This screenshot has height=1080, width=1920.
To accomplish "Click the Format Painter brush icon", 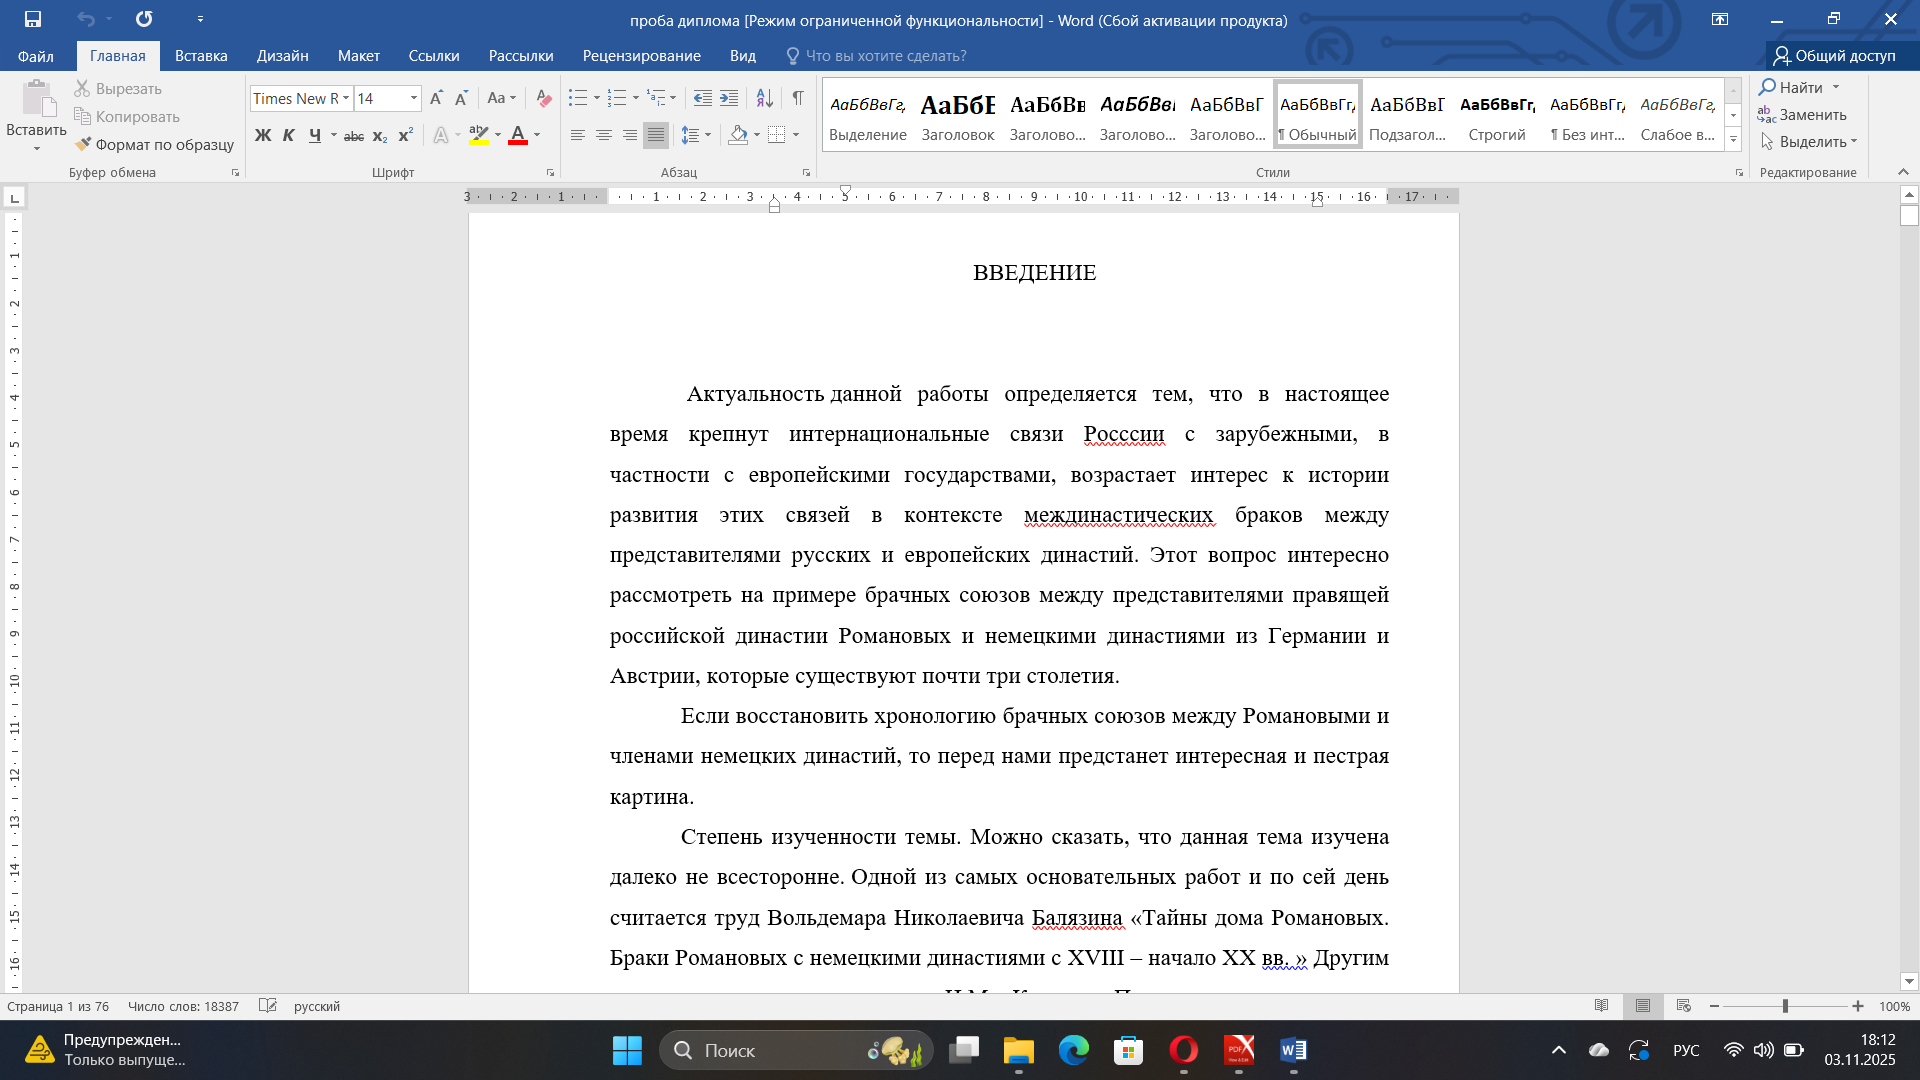I will coord(84,144).
